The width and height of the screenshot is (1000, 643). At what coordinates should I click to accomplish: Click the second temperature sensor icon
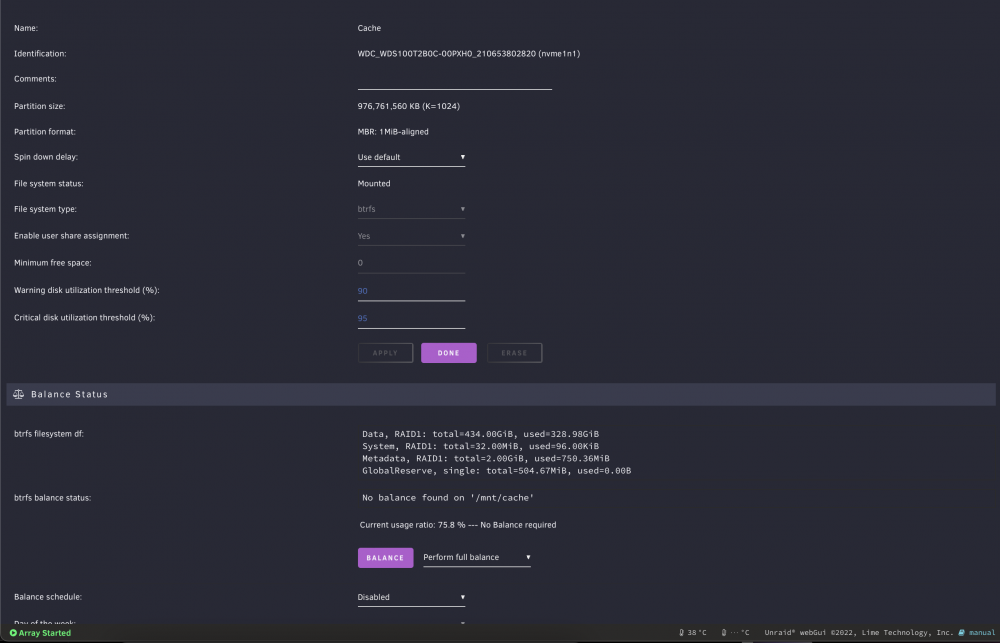coord(724,633)
